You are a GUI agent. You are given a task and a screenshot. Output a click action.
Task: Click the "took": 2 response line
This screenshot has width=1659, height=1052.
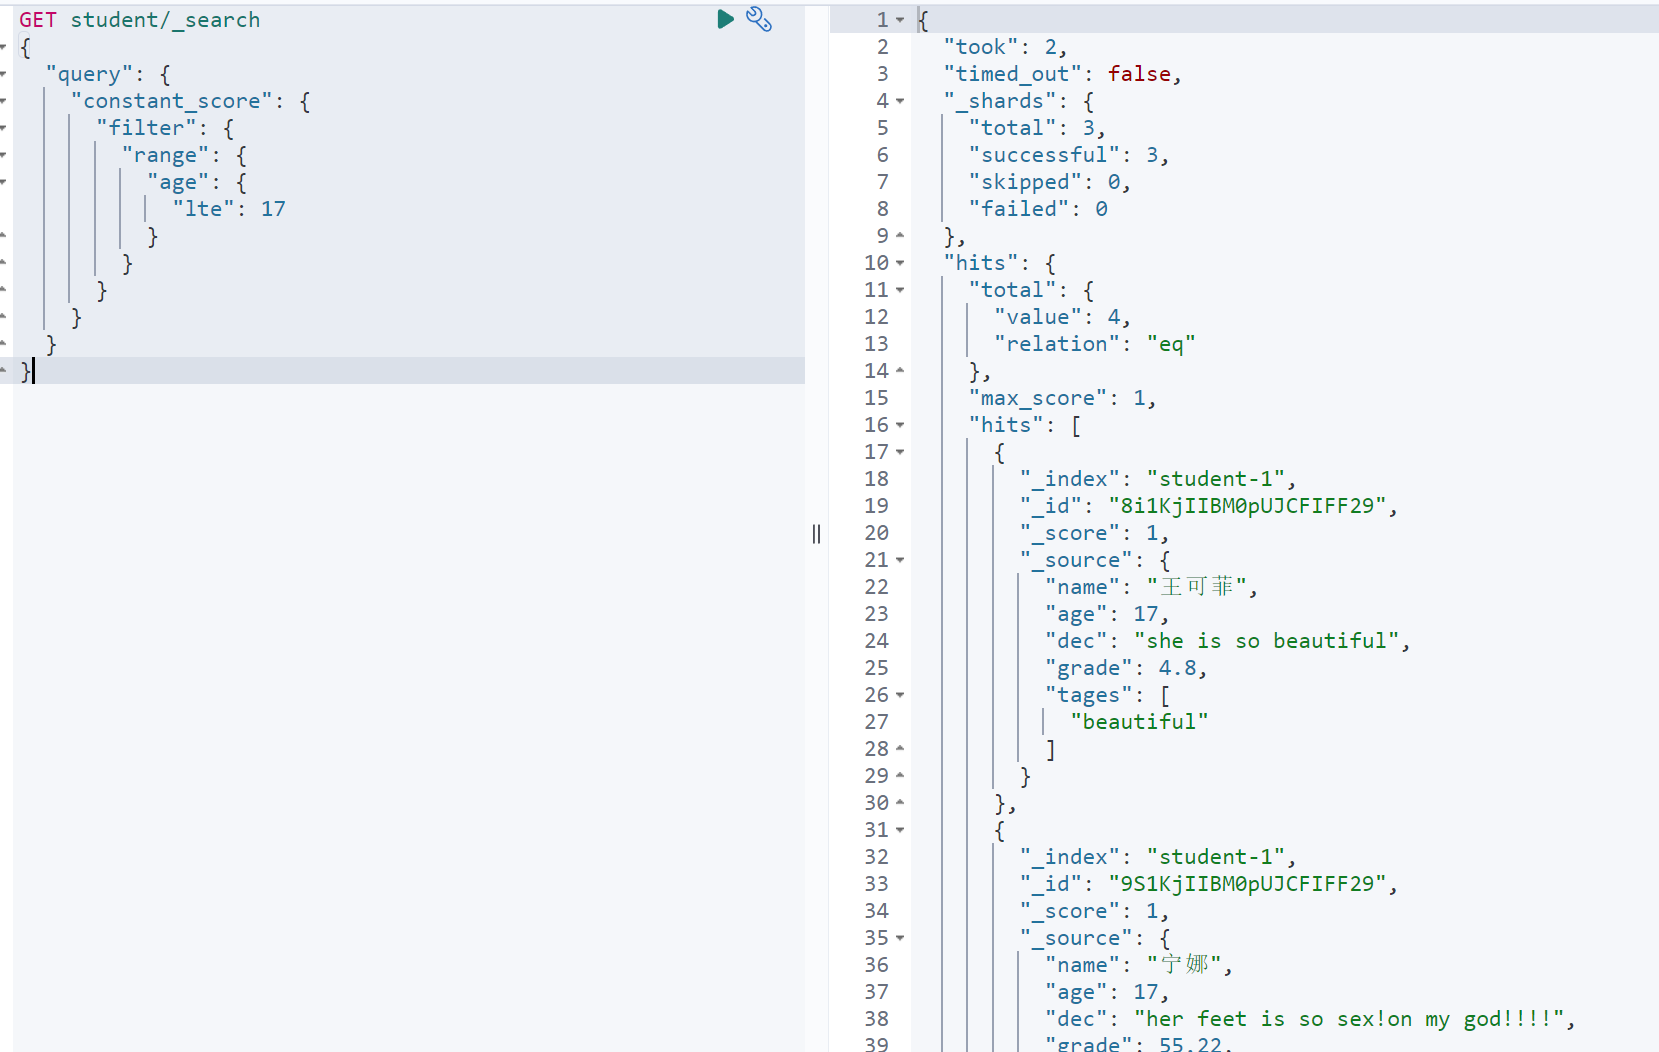pos(1005,47)
